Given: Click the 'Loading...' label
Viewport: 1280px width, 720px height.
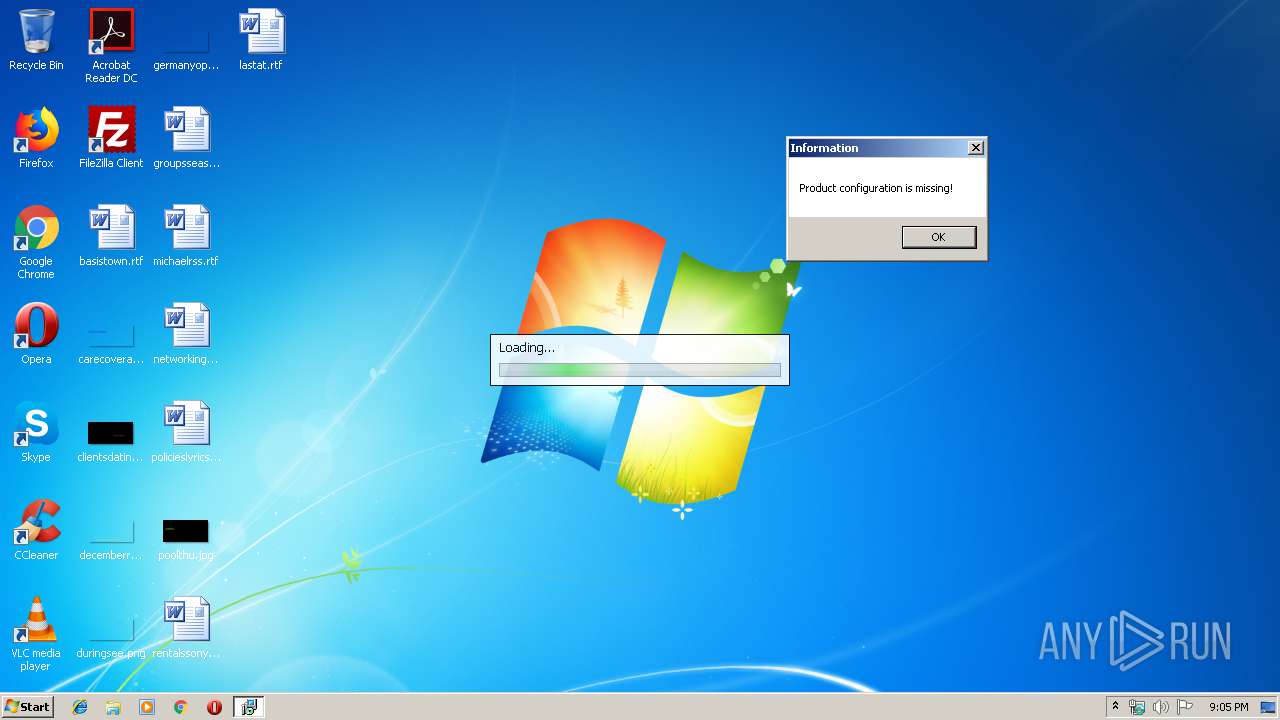Looking at the screenshot, I should pos(527,348).
